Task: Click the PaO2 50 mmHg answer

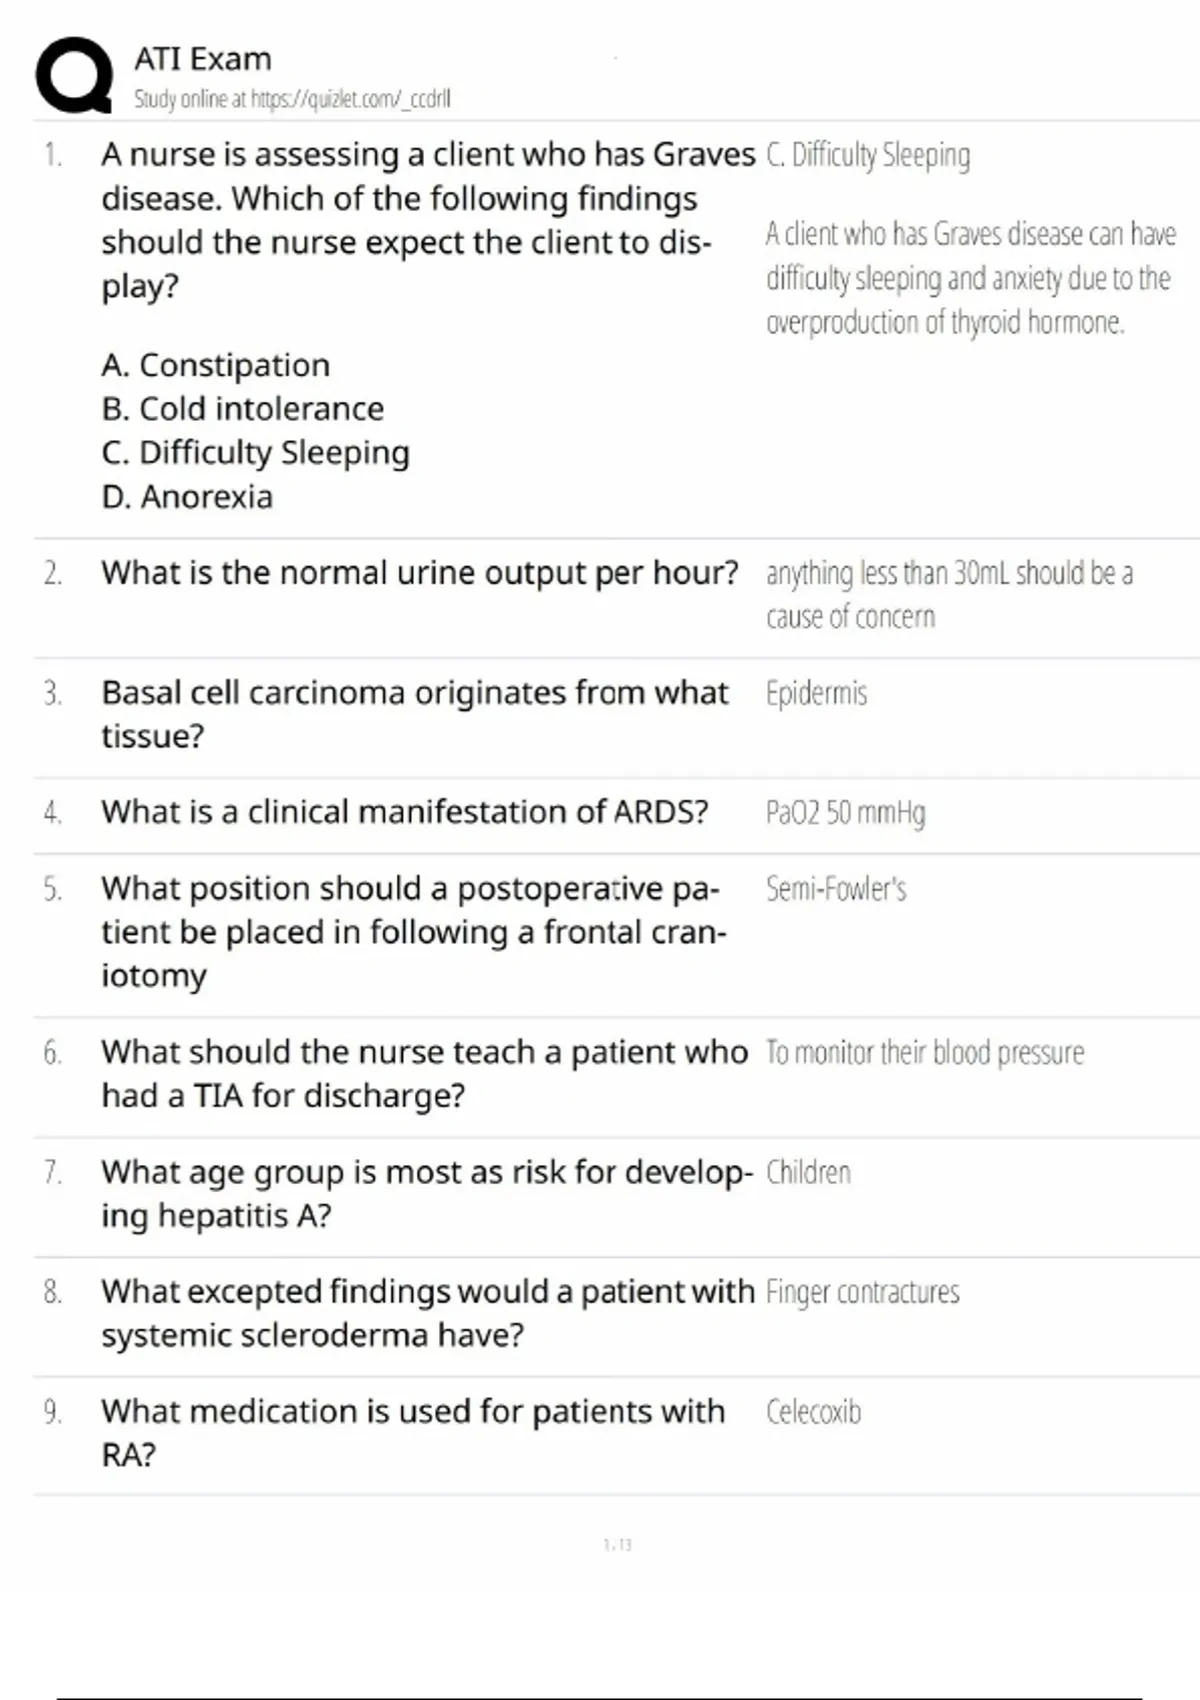Action: (x=845, y=812)
